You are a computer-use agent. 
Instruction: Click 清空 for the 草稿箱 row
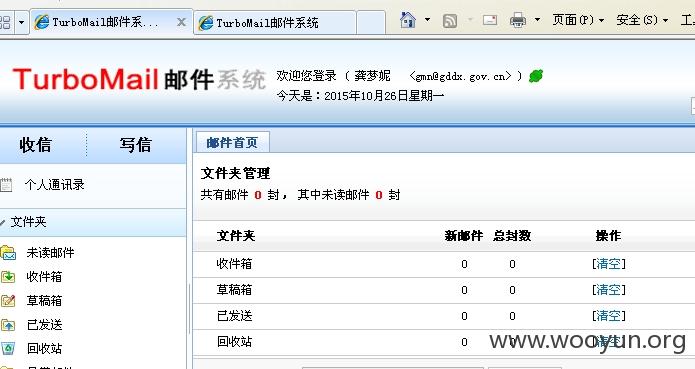608,290
